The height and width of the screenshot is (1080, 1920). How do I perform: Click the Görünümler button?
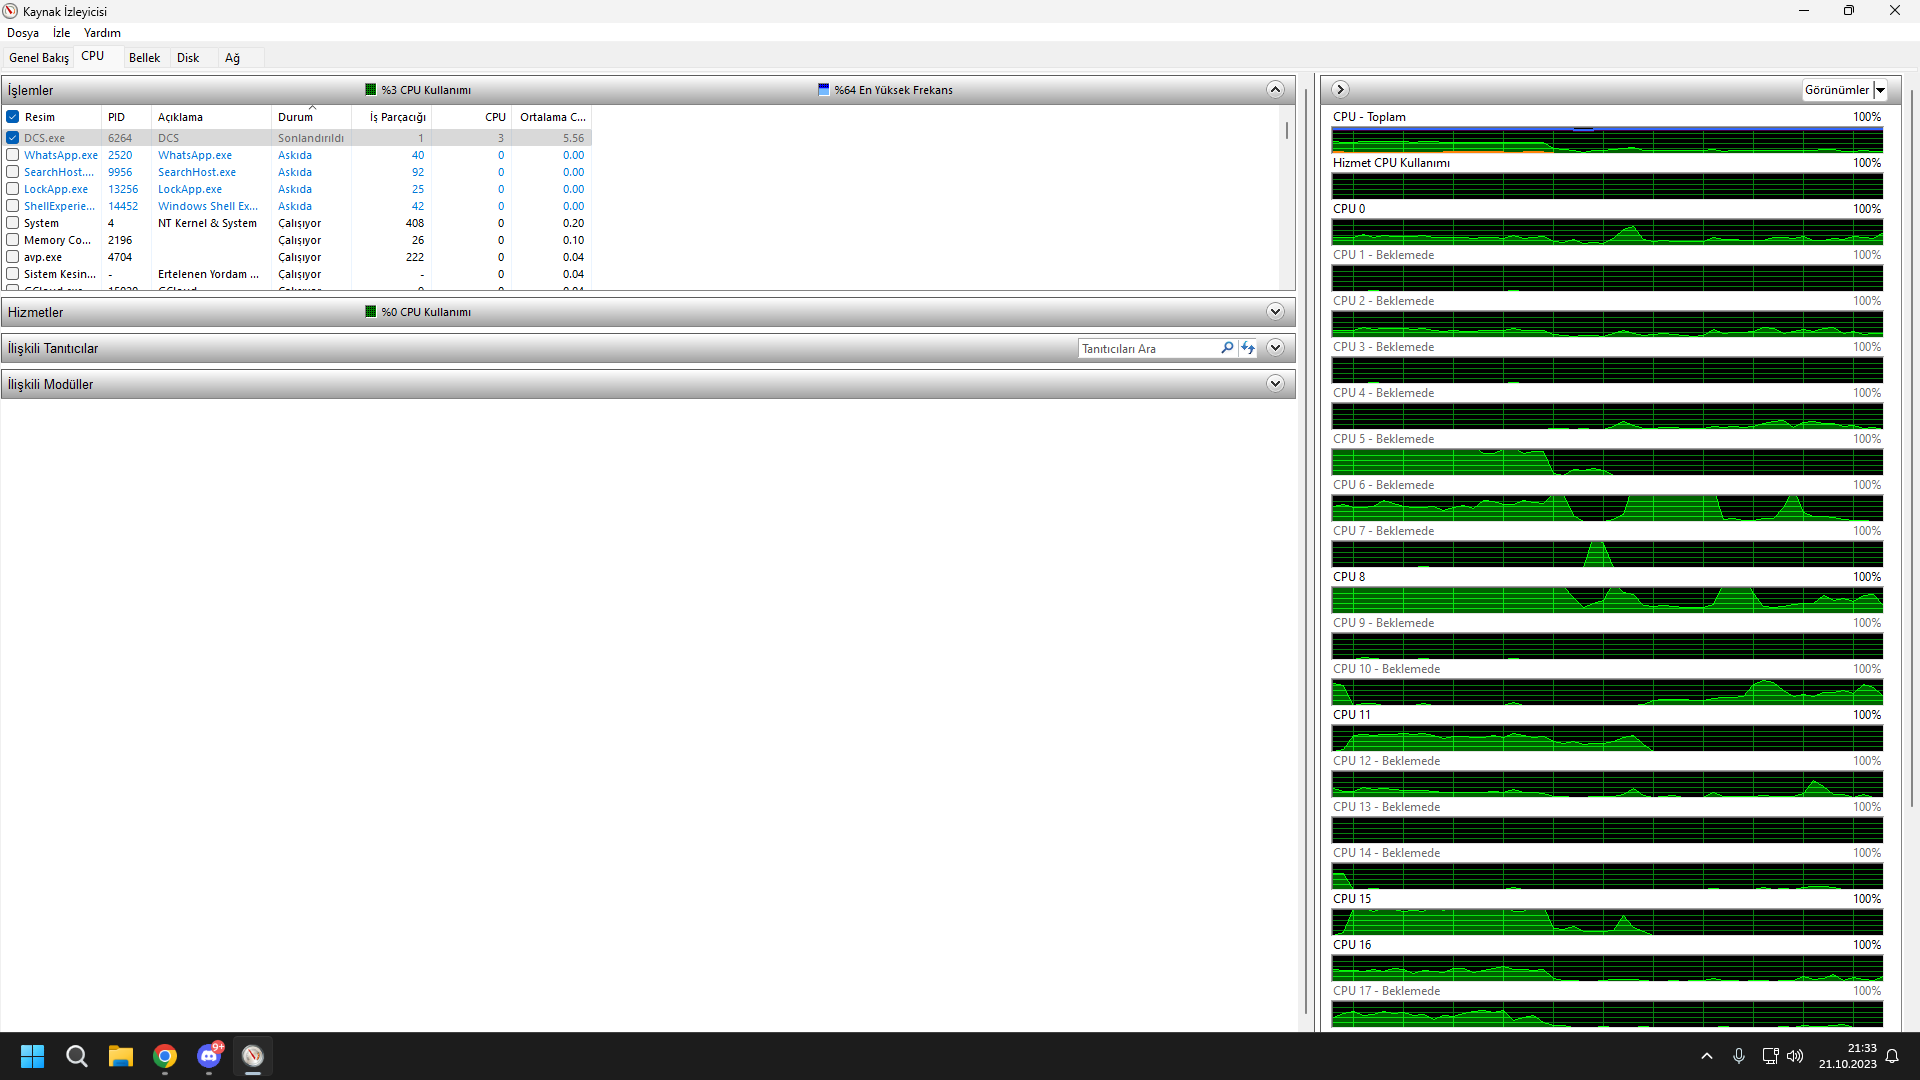1836,90
